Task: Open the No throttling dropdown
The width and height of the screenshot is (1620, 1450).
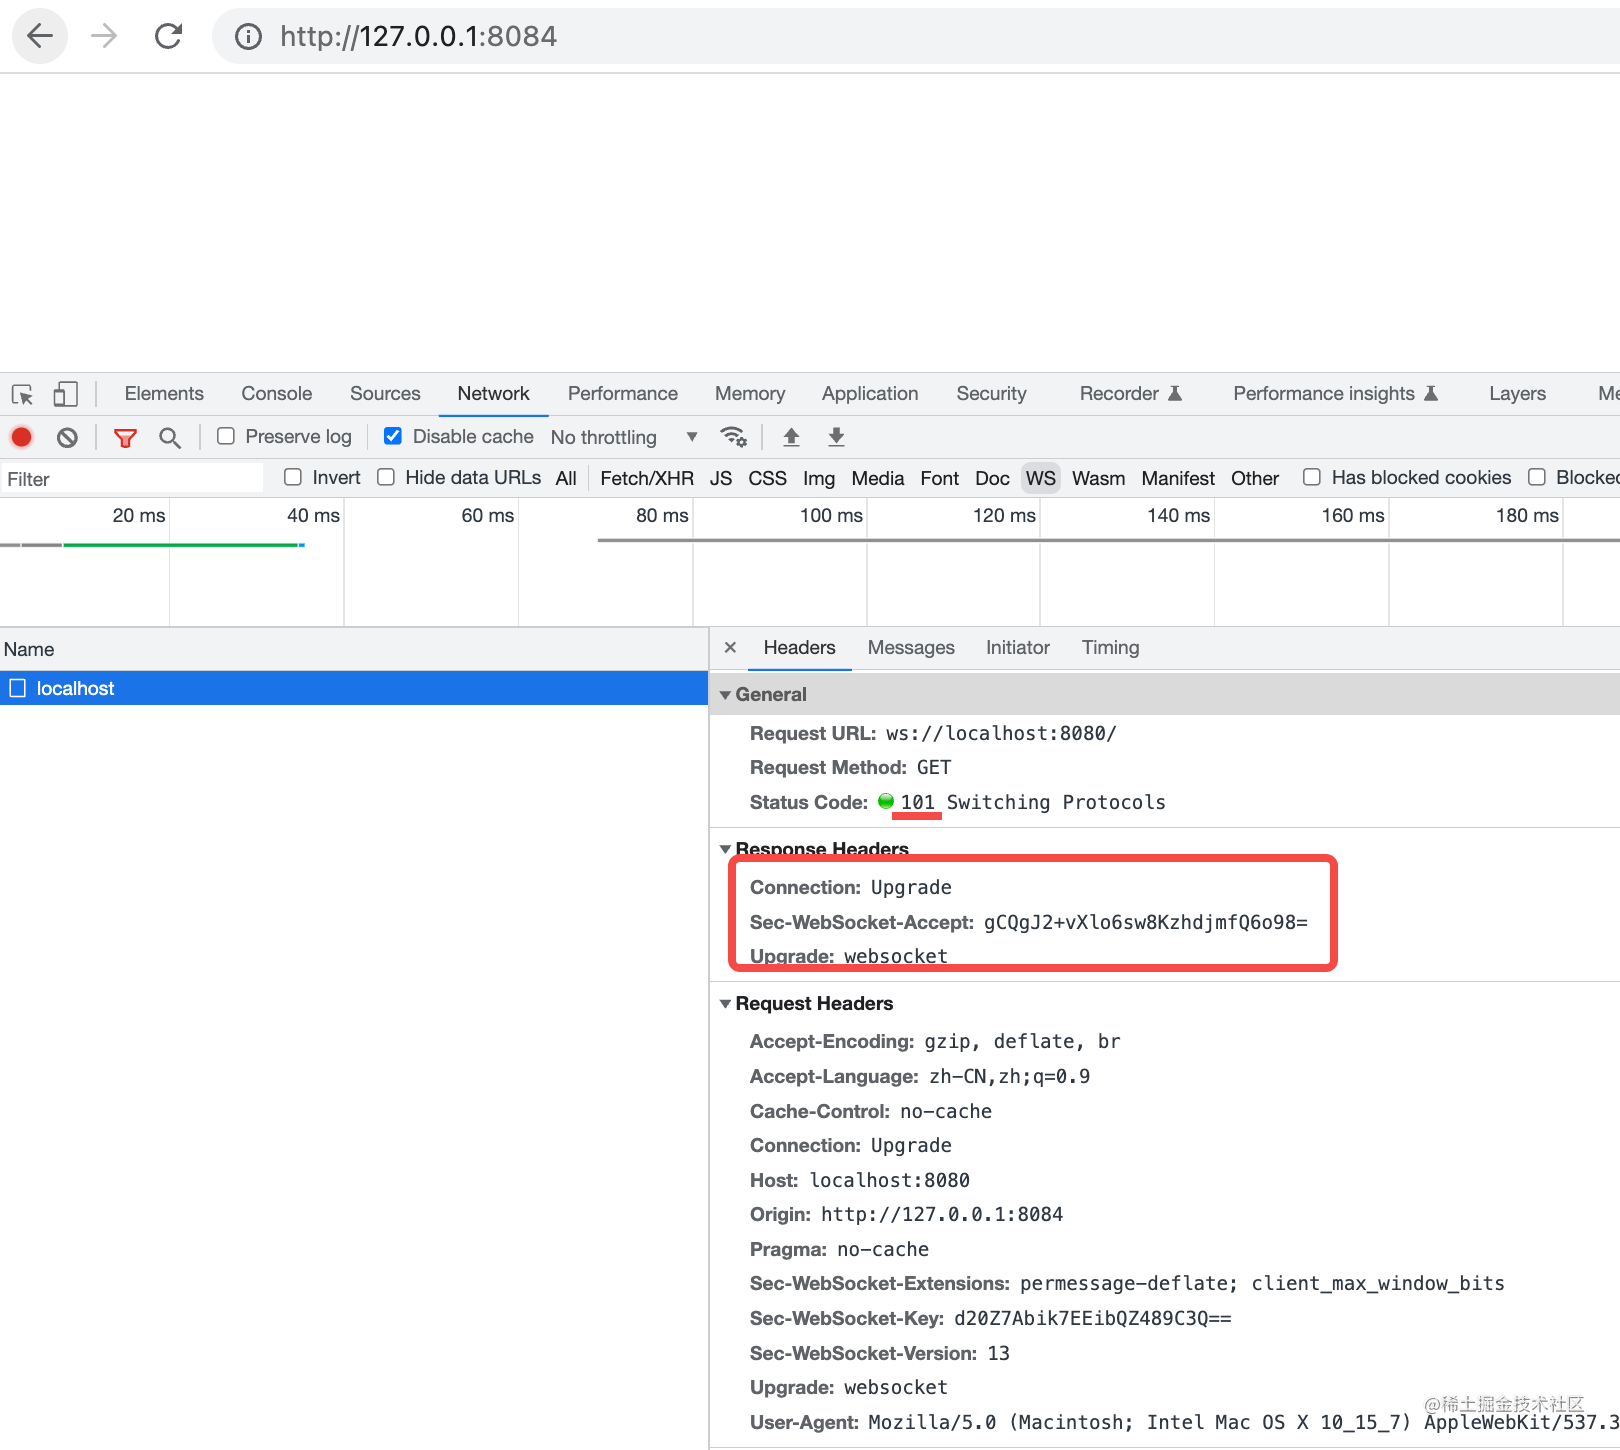Action: [x=623, y=437]
